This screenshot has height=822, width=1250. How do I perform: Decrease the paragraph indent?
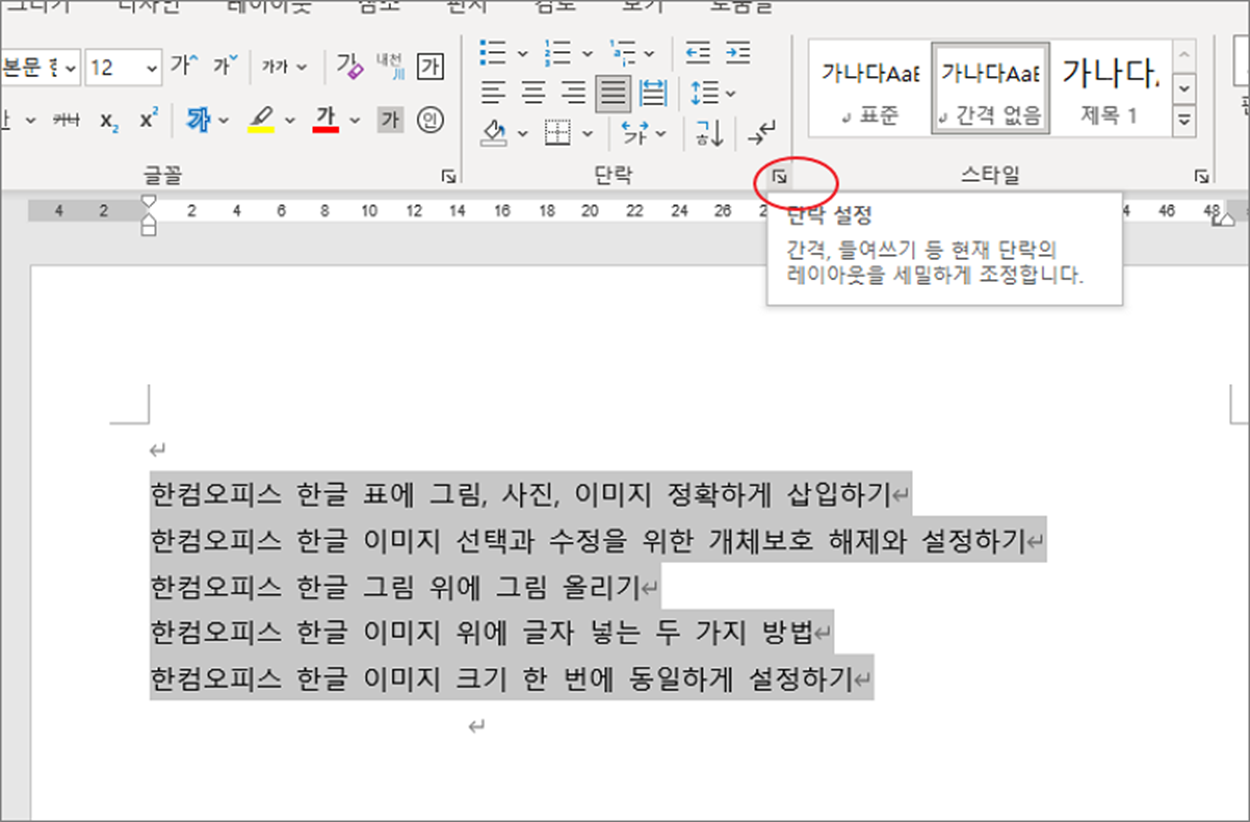(x=698, y=53)
